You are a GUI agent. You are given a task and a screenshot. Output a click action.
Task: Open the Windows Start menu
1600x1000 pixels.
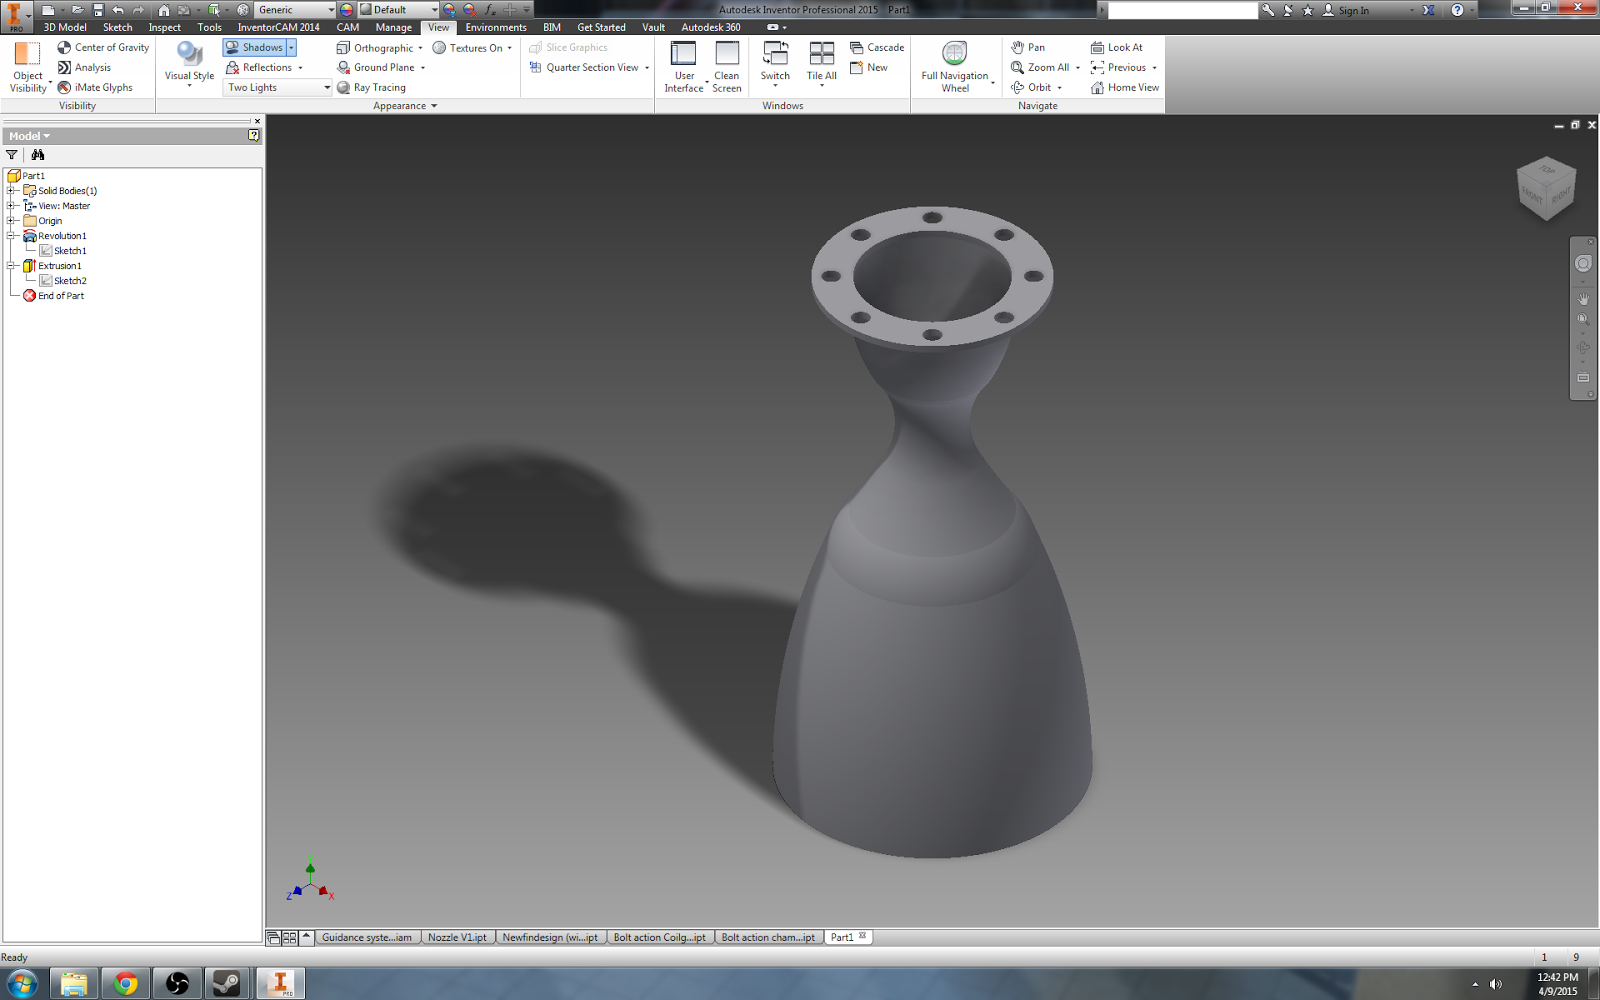[22, 984]
